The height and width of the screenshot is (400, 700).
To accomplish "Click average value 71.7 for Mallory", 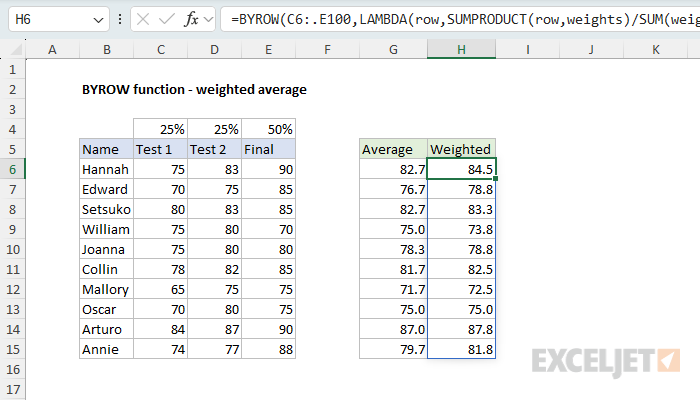I will coord(393,290).
